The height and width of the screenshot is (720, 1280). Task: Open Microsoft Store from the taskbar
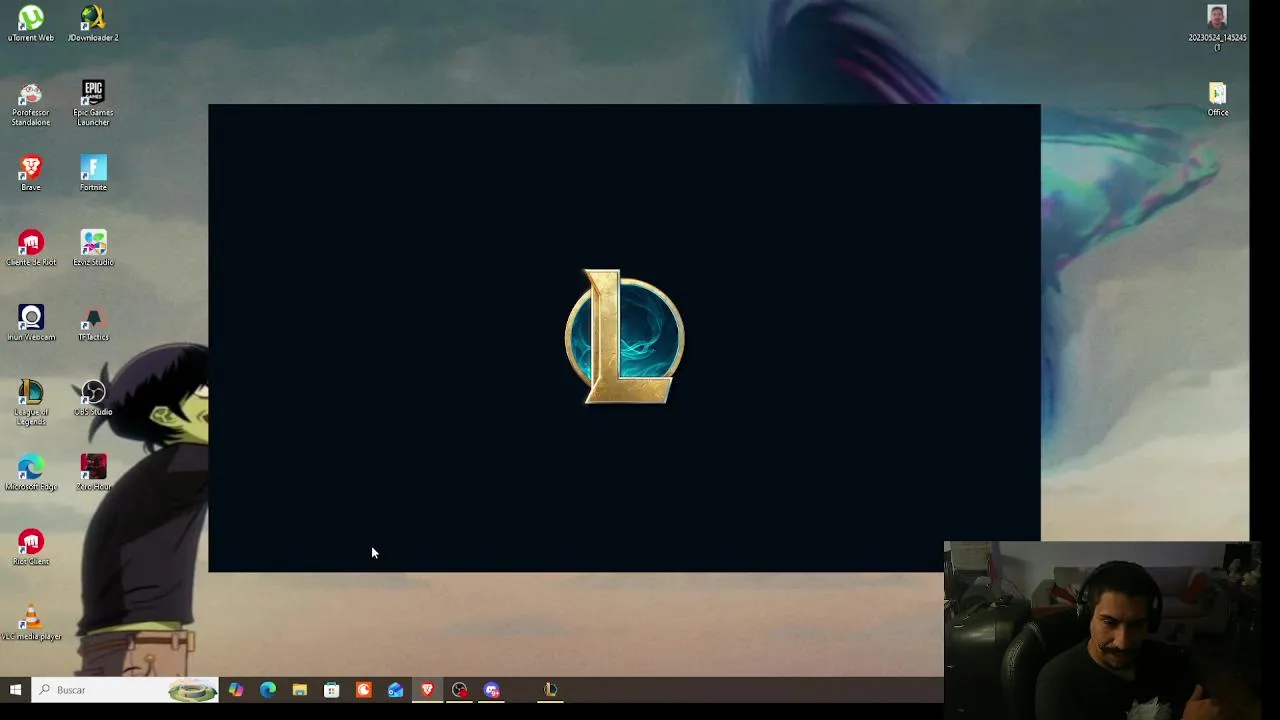(332, 690)
